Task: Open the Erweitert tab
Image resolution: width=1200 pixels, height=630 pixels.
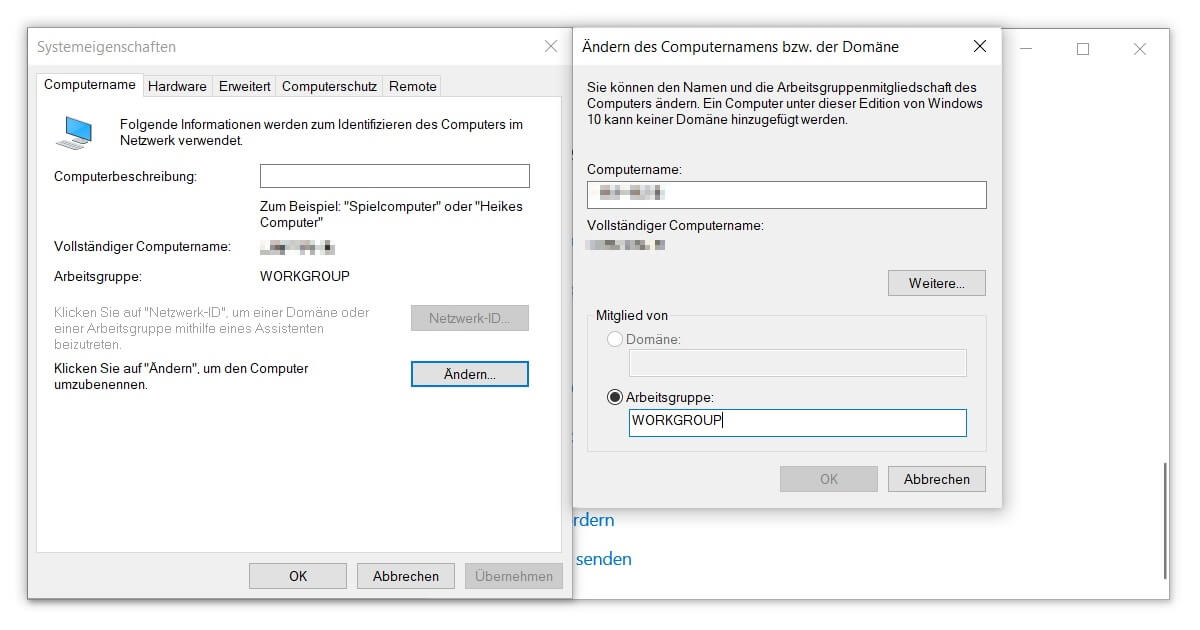Action: [x=244, y=86]
